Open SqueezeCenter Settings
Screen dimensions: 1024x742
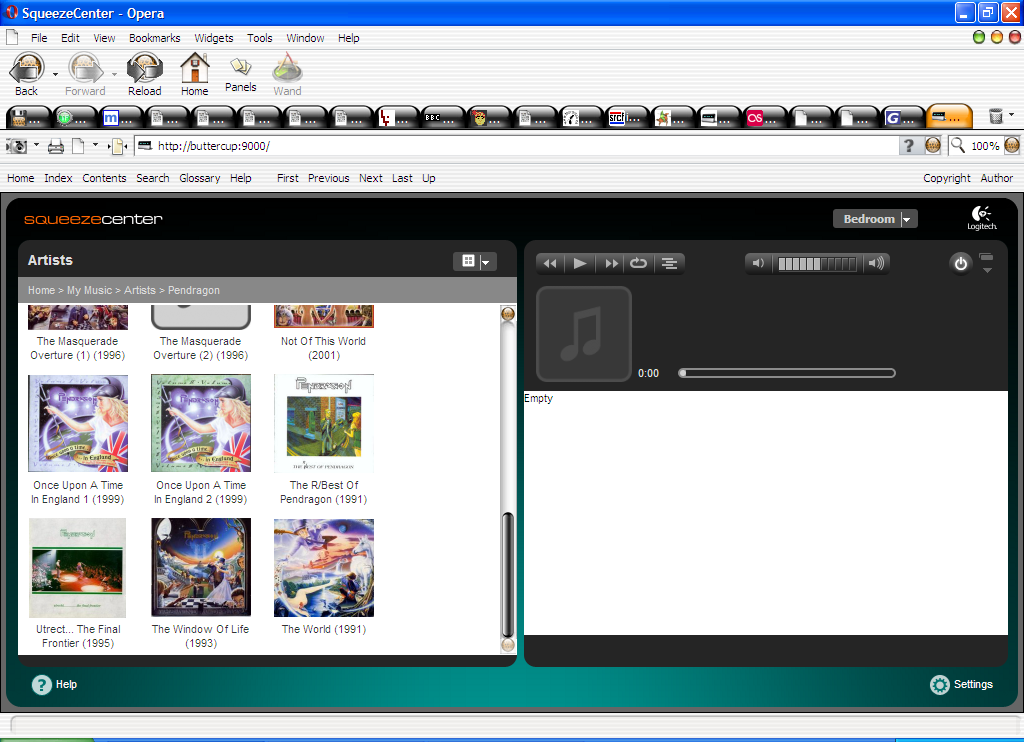pos(961,685)
